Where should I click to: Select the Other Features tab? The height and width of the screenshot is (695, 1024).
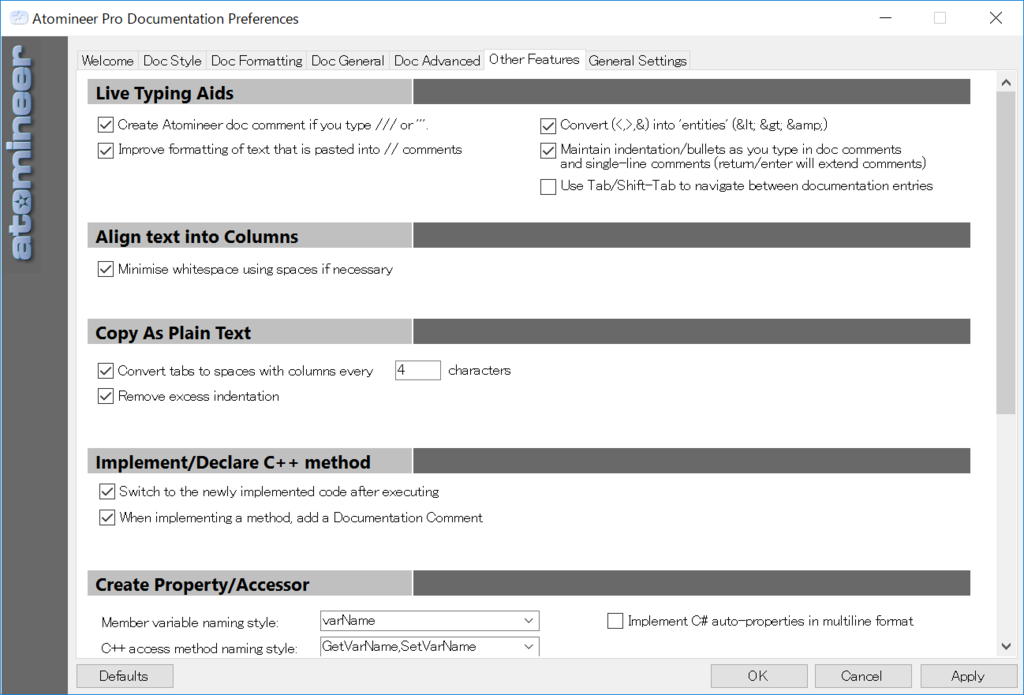pyautogui.click(x=534, y=59)
